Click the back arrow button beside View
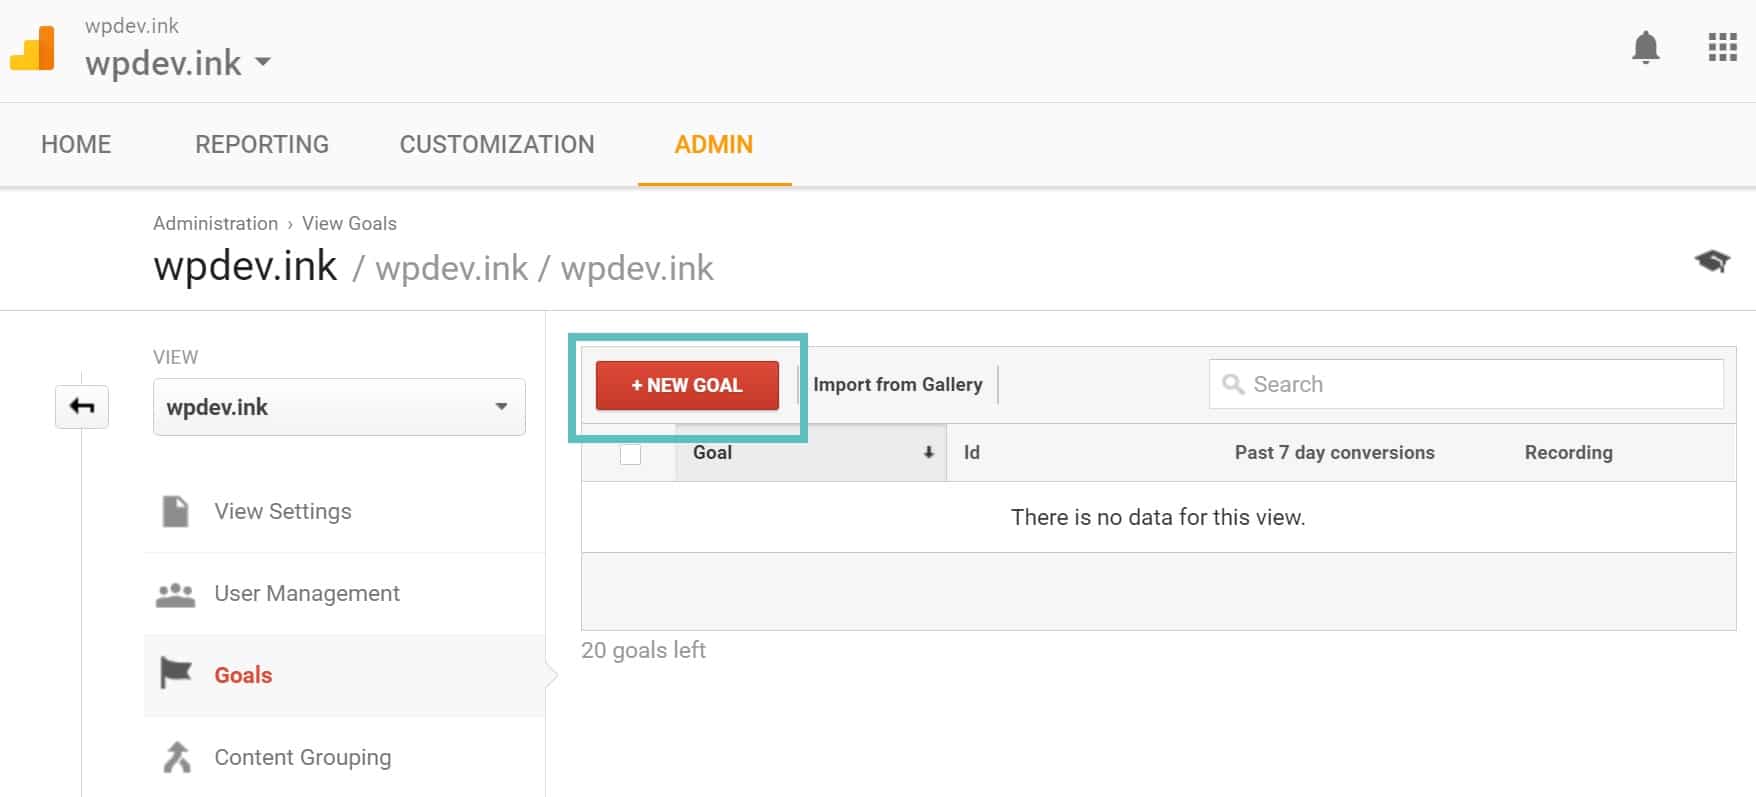This screenshot has width=1756, height=797. (82, 406)
